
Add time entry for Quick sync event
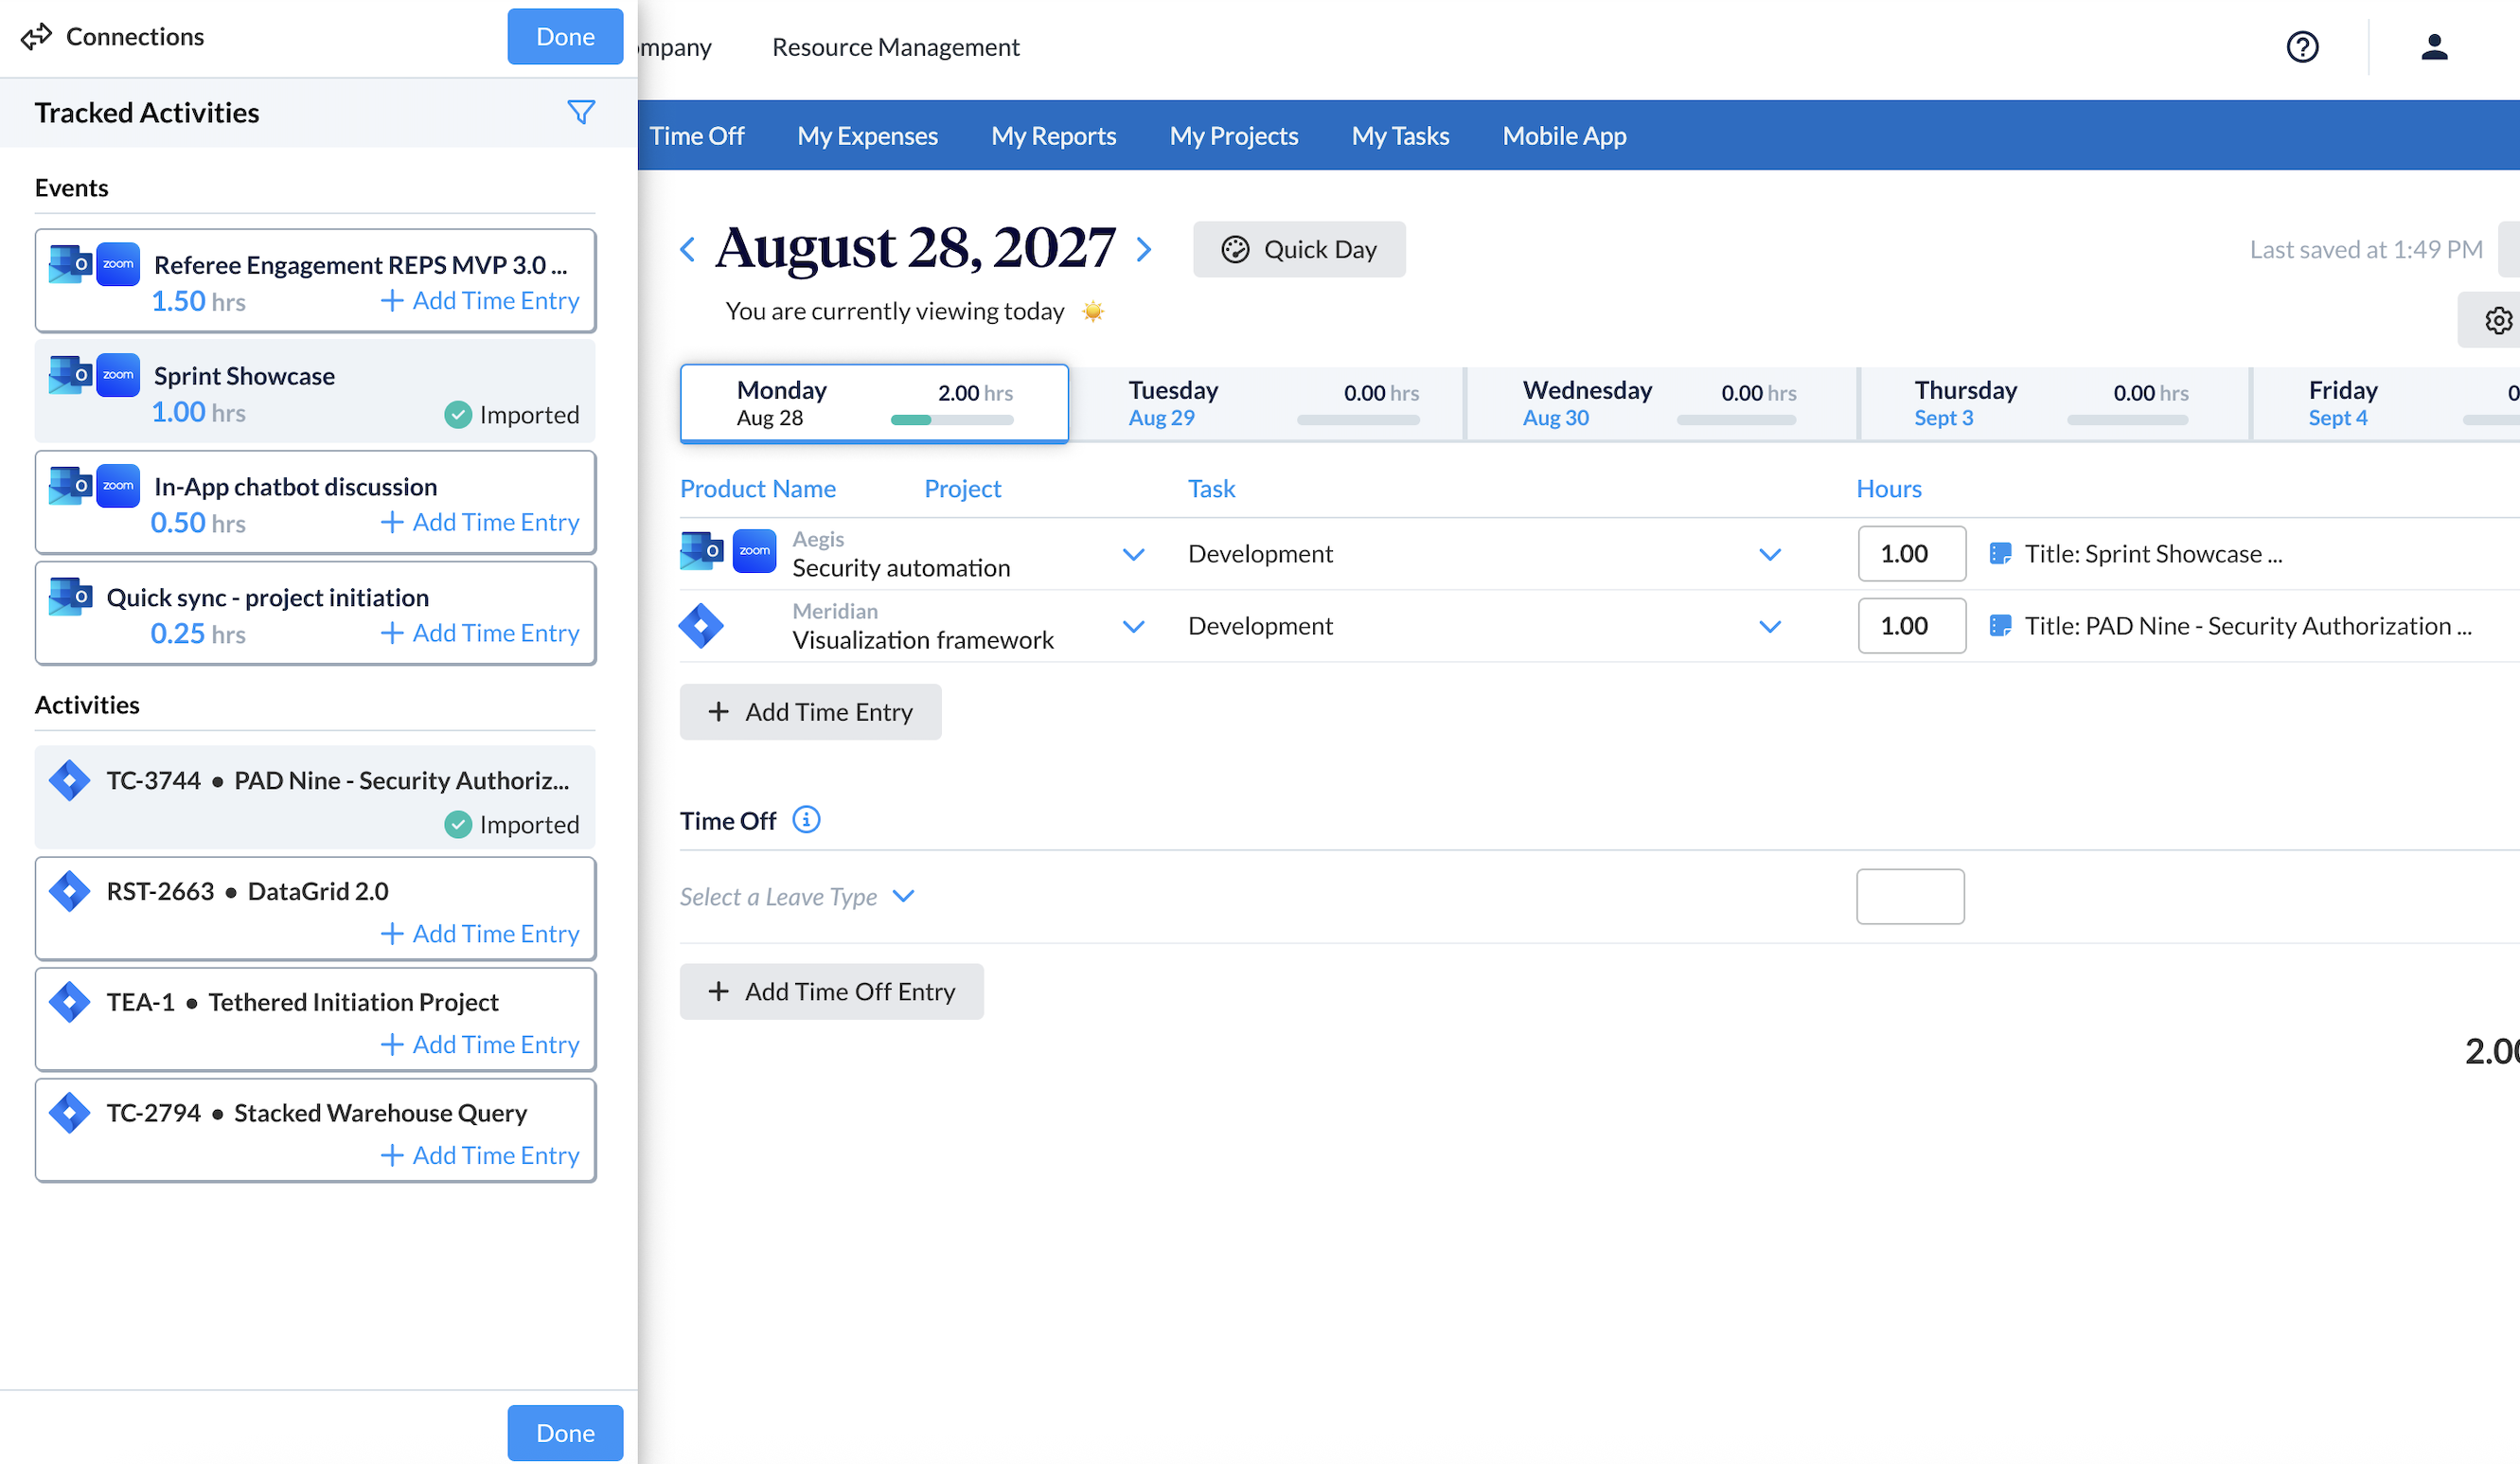coord(480,633)
